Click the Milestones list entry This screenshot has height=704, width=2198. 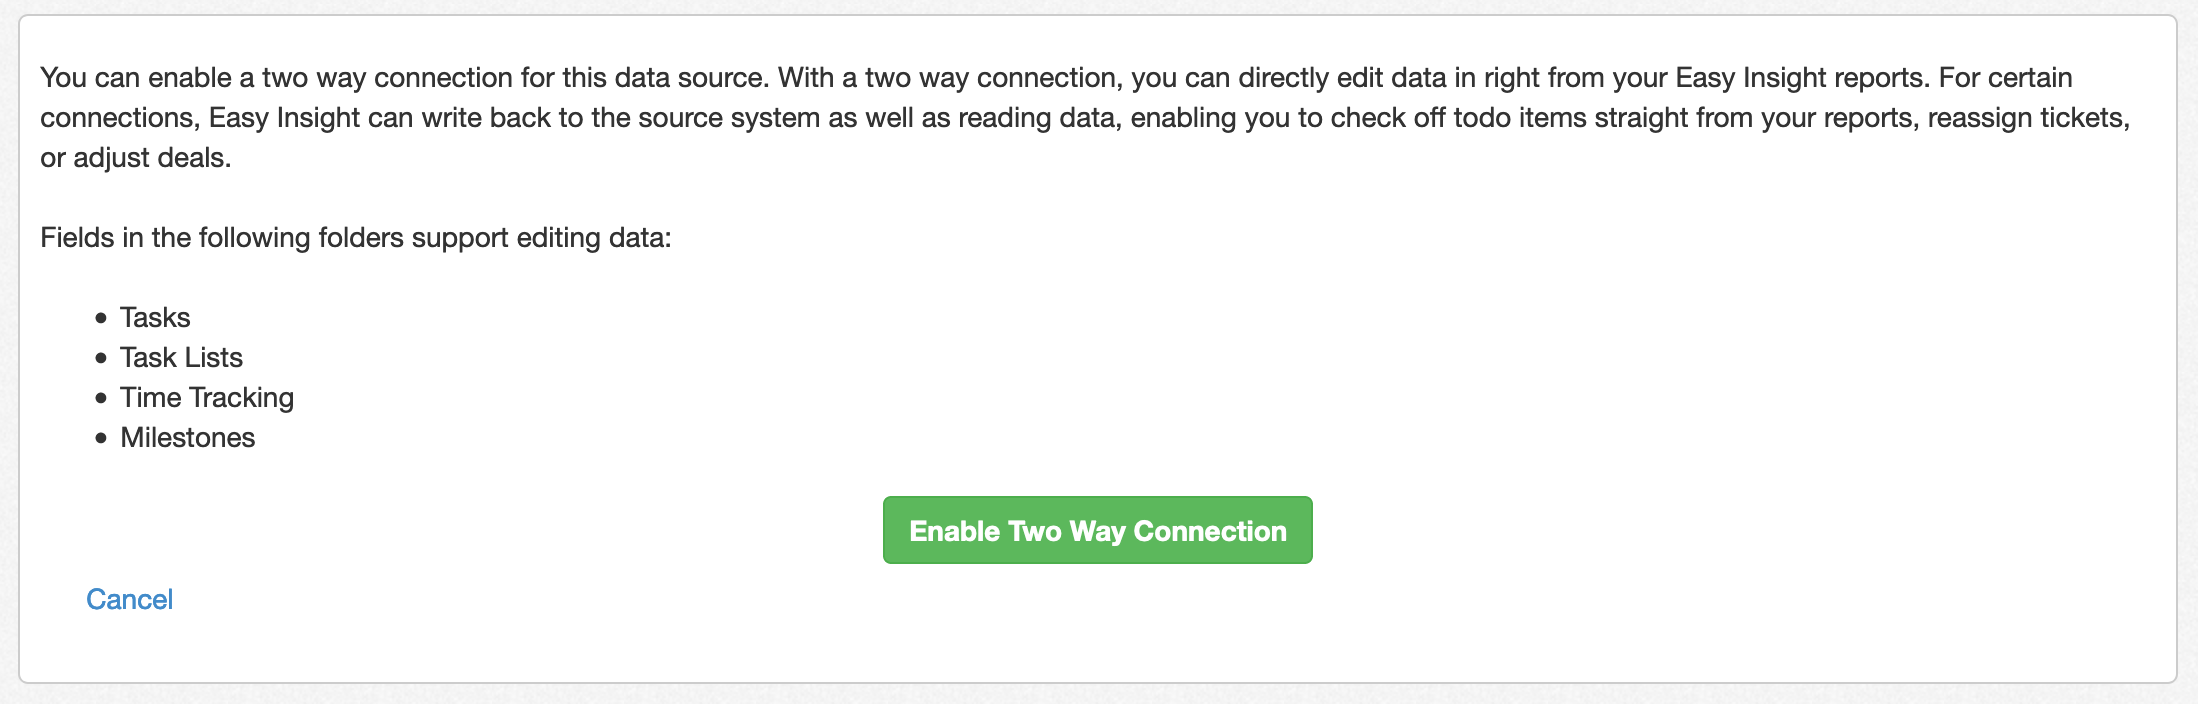coord(187,437)
